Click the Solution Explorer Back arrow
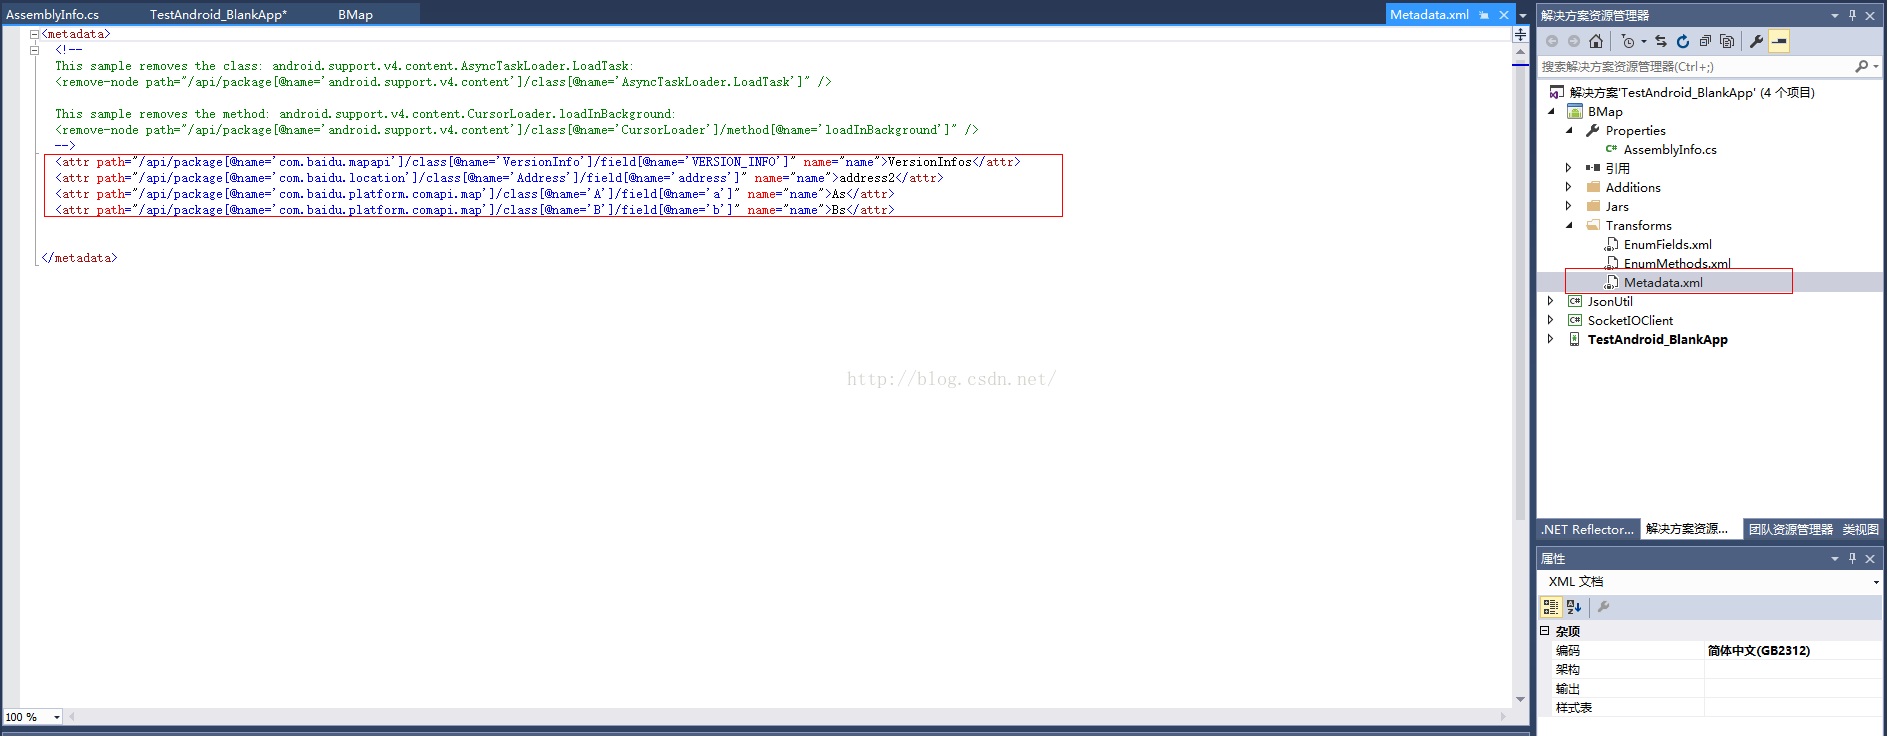This screenshot has height=736, width=1887. tap(1552, 41)
